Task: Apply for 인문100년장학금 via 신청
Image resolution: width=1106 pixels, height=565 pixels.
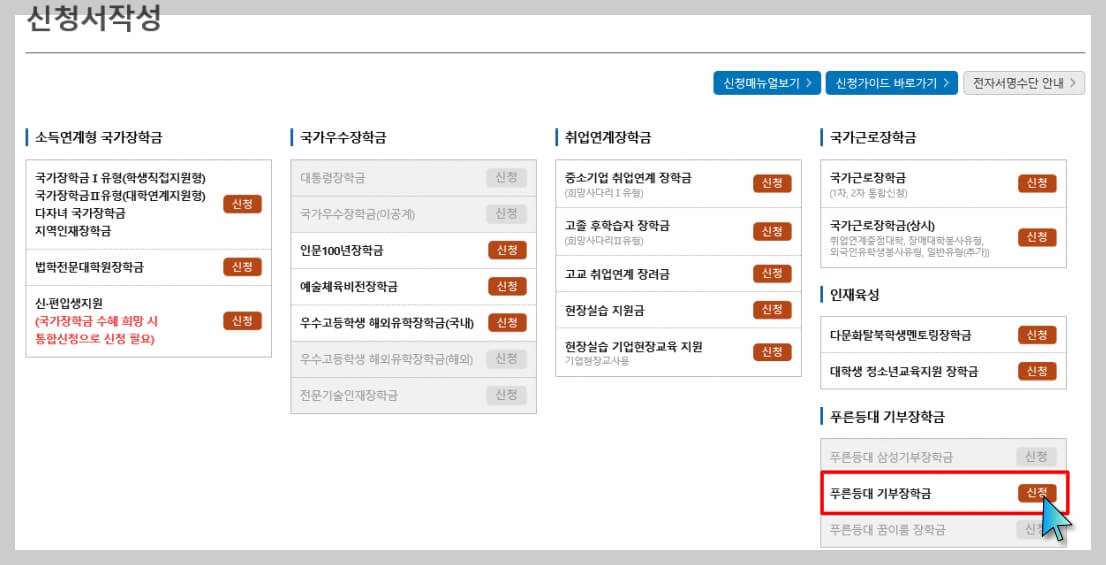Action: [x=507, y=250]
